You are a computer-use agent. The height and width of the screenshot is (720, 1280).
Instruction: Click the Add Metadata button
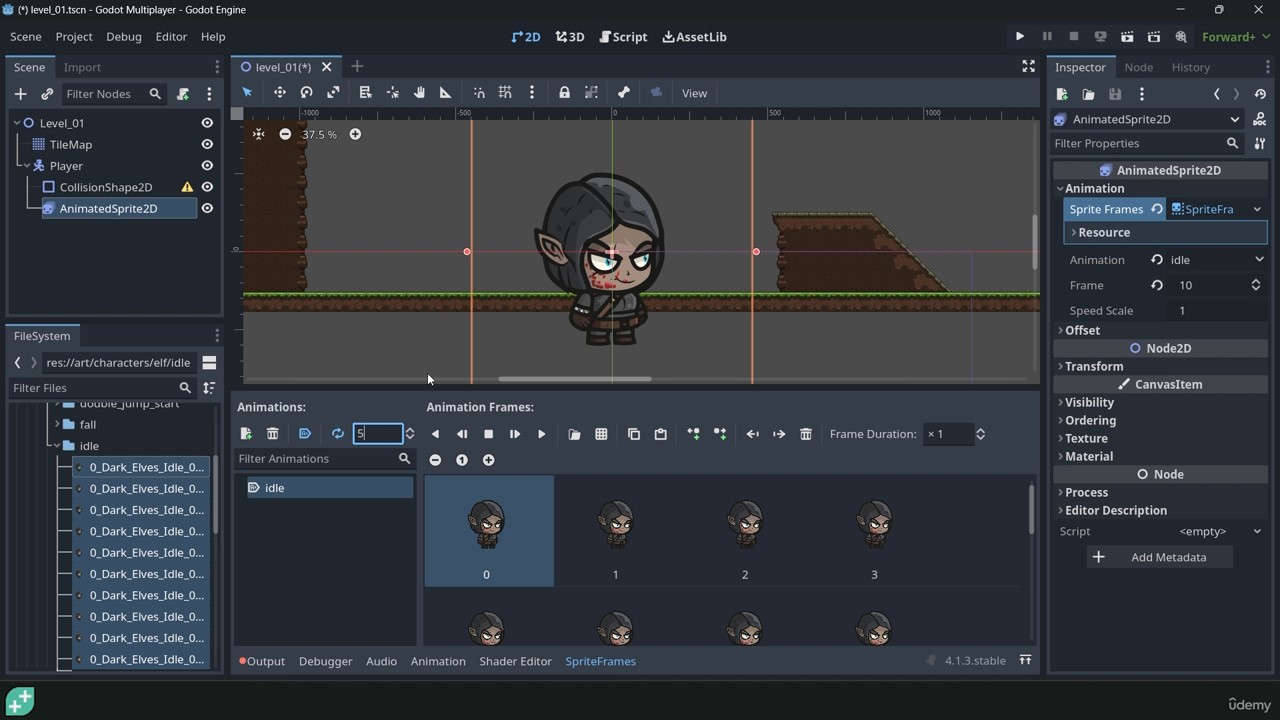click(1160, 557)
